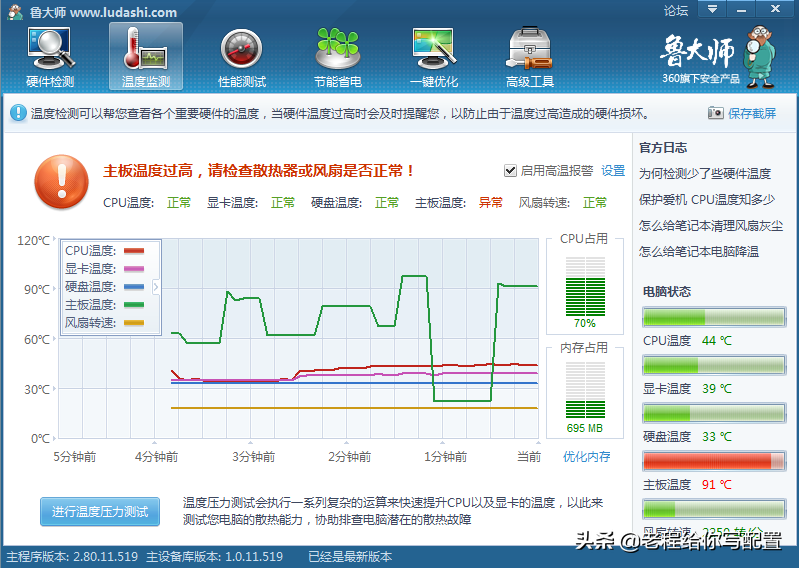
Task: Open log 怎么给笔记本电脑降温
Action: [699, 252]
